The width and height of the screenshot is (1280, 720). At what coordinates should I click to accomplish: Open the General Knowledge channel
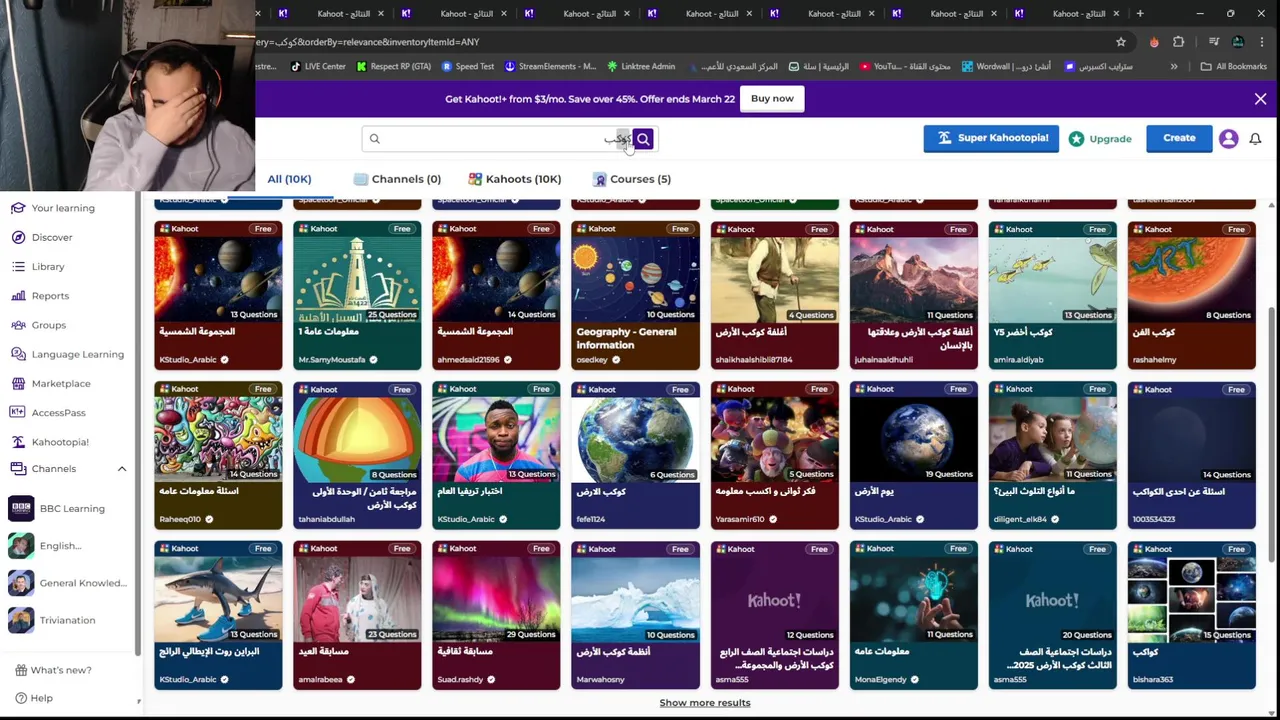click(x=68, y=583)
